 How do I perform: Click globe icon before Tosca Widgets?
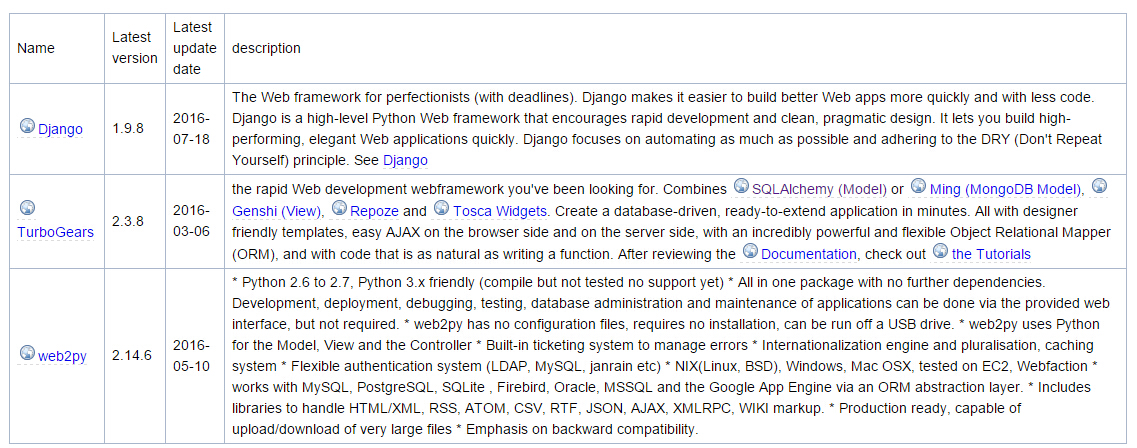coord(442,209)
